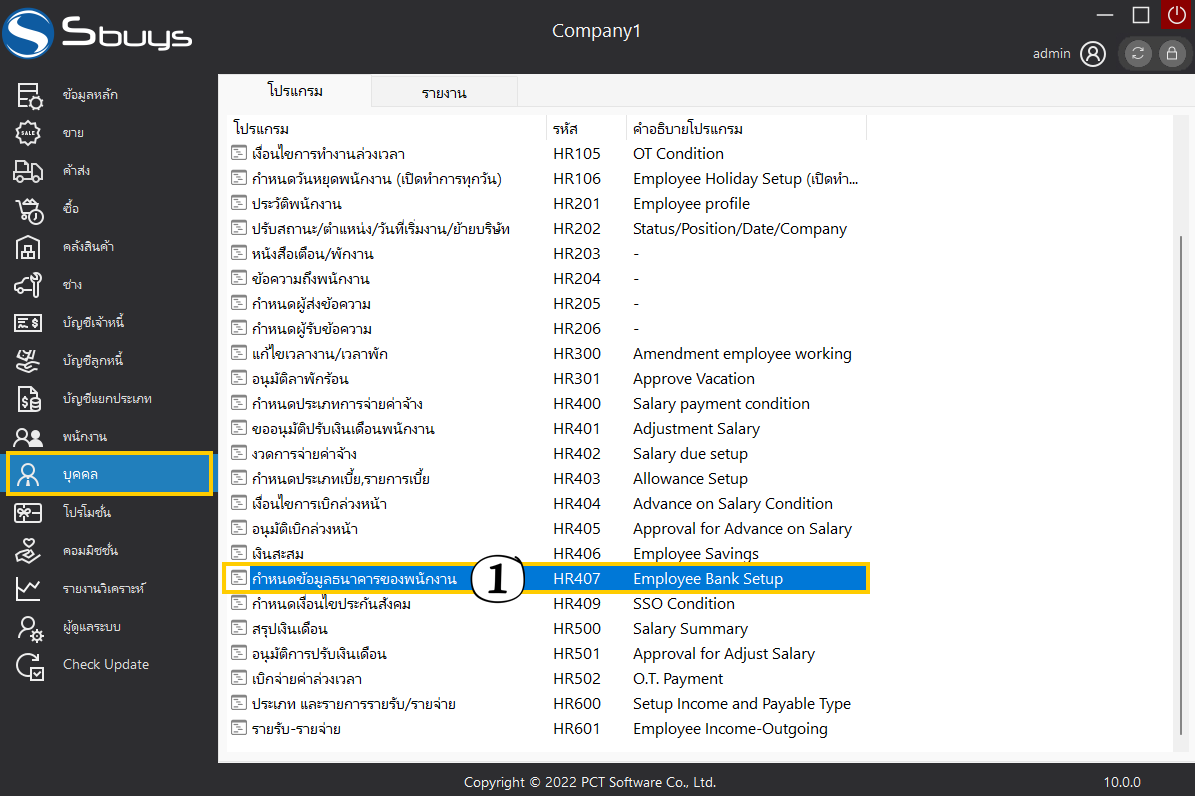Click the lock icon in top bar
The width and height of the screenshot is (1195, 796).
point(1170,54)
